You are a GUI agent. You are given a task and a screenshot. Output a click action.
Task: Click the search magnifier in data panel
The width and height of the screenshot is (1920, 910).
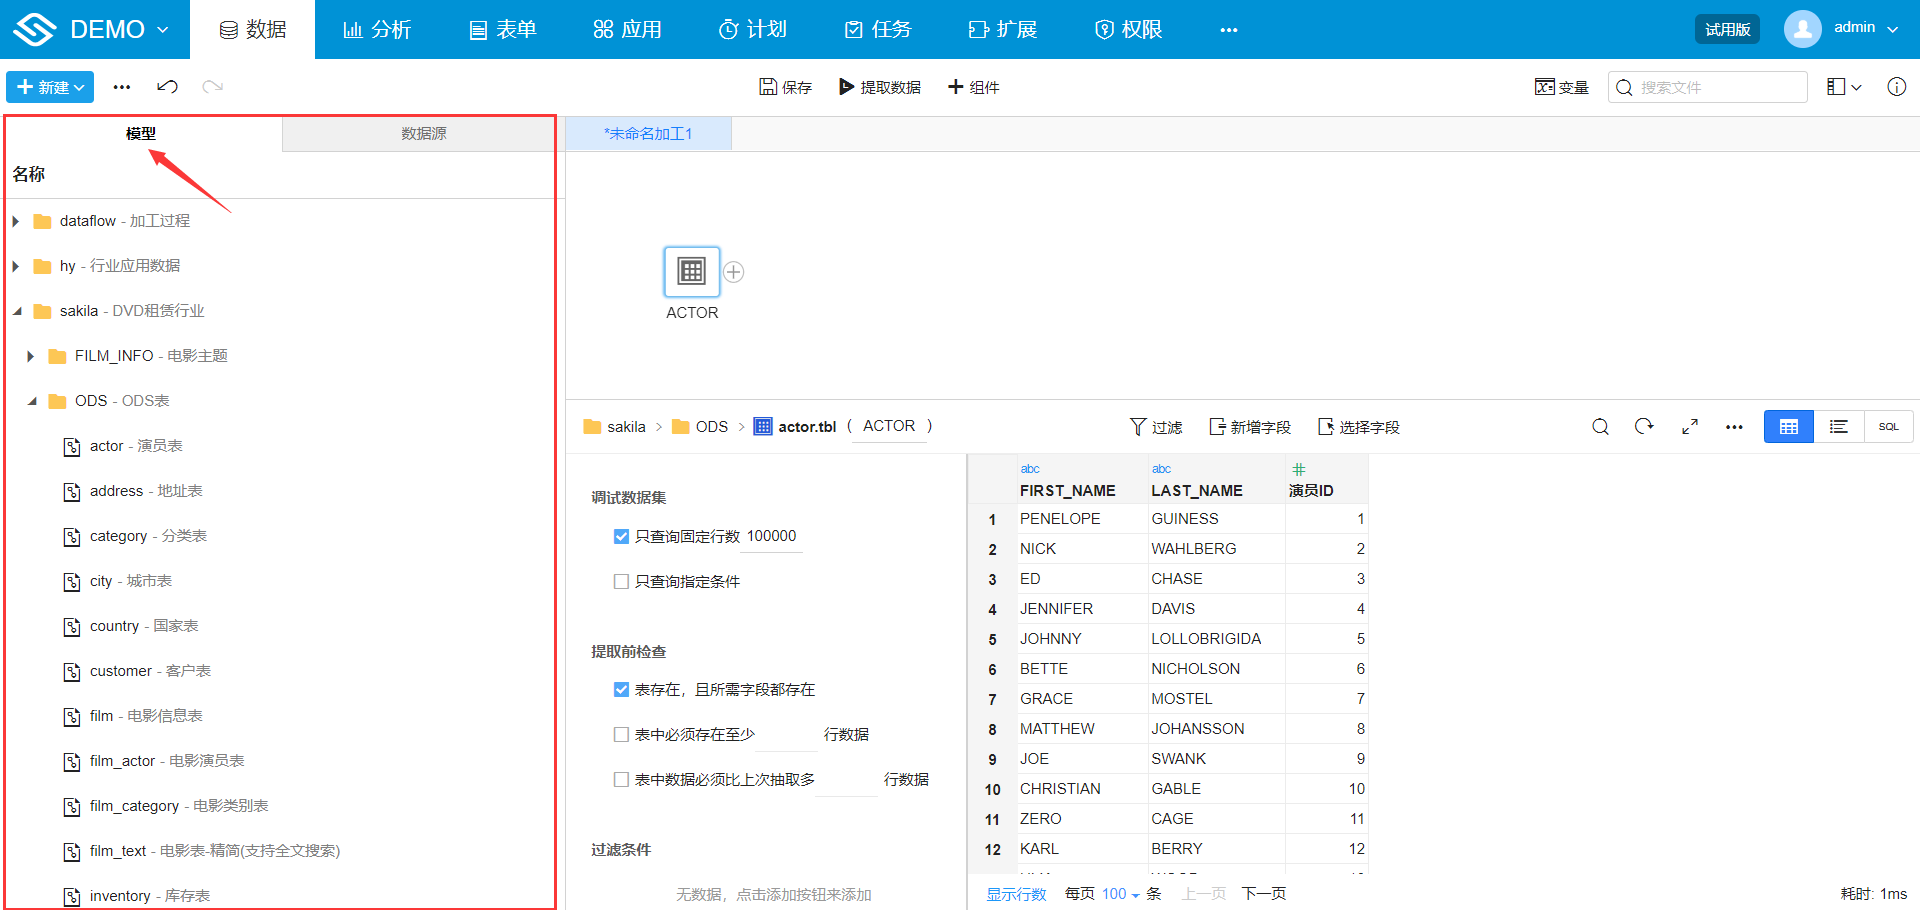coord(1600,427)
